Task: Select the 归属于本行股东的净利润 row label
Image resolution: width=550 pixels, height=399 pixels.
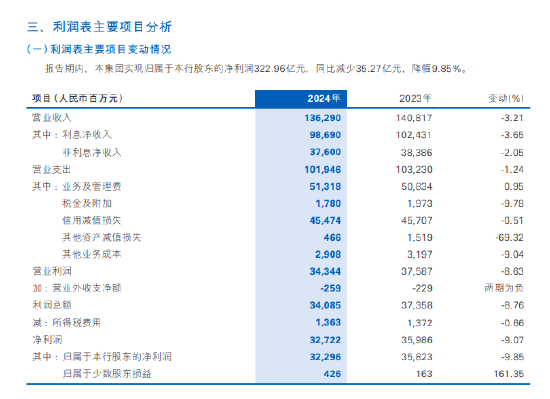Action: pyautogui.click(x=117, y=357)
